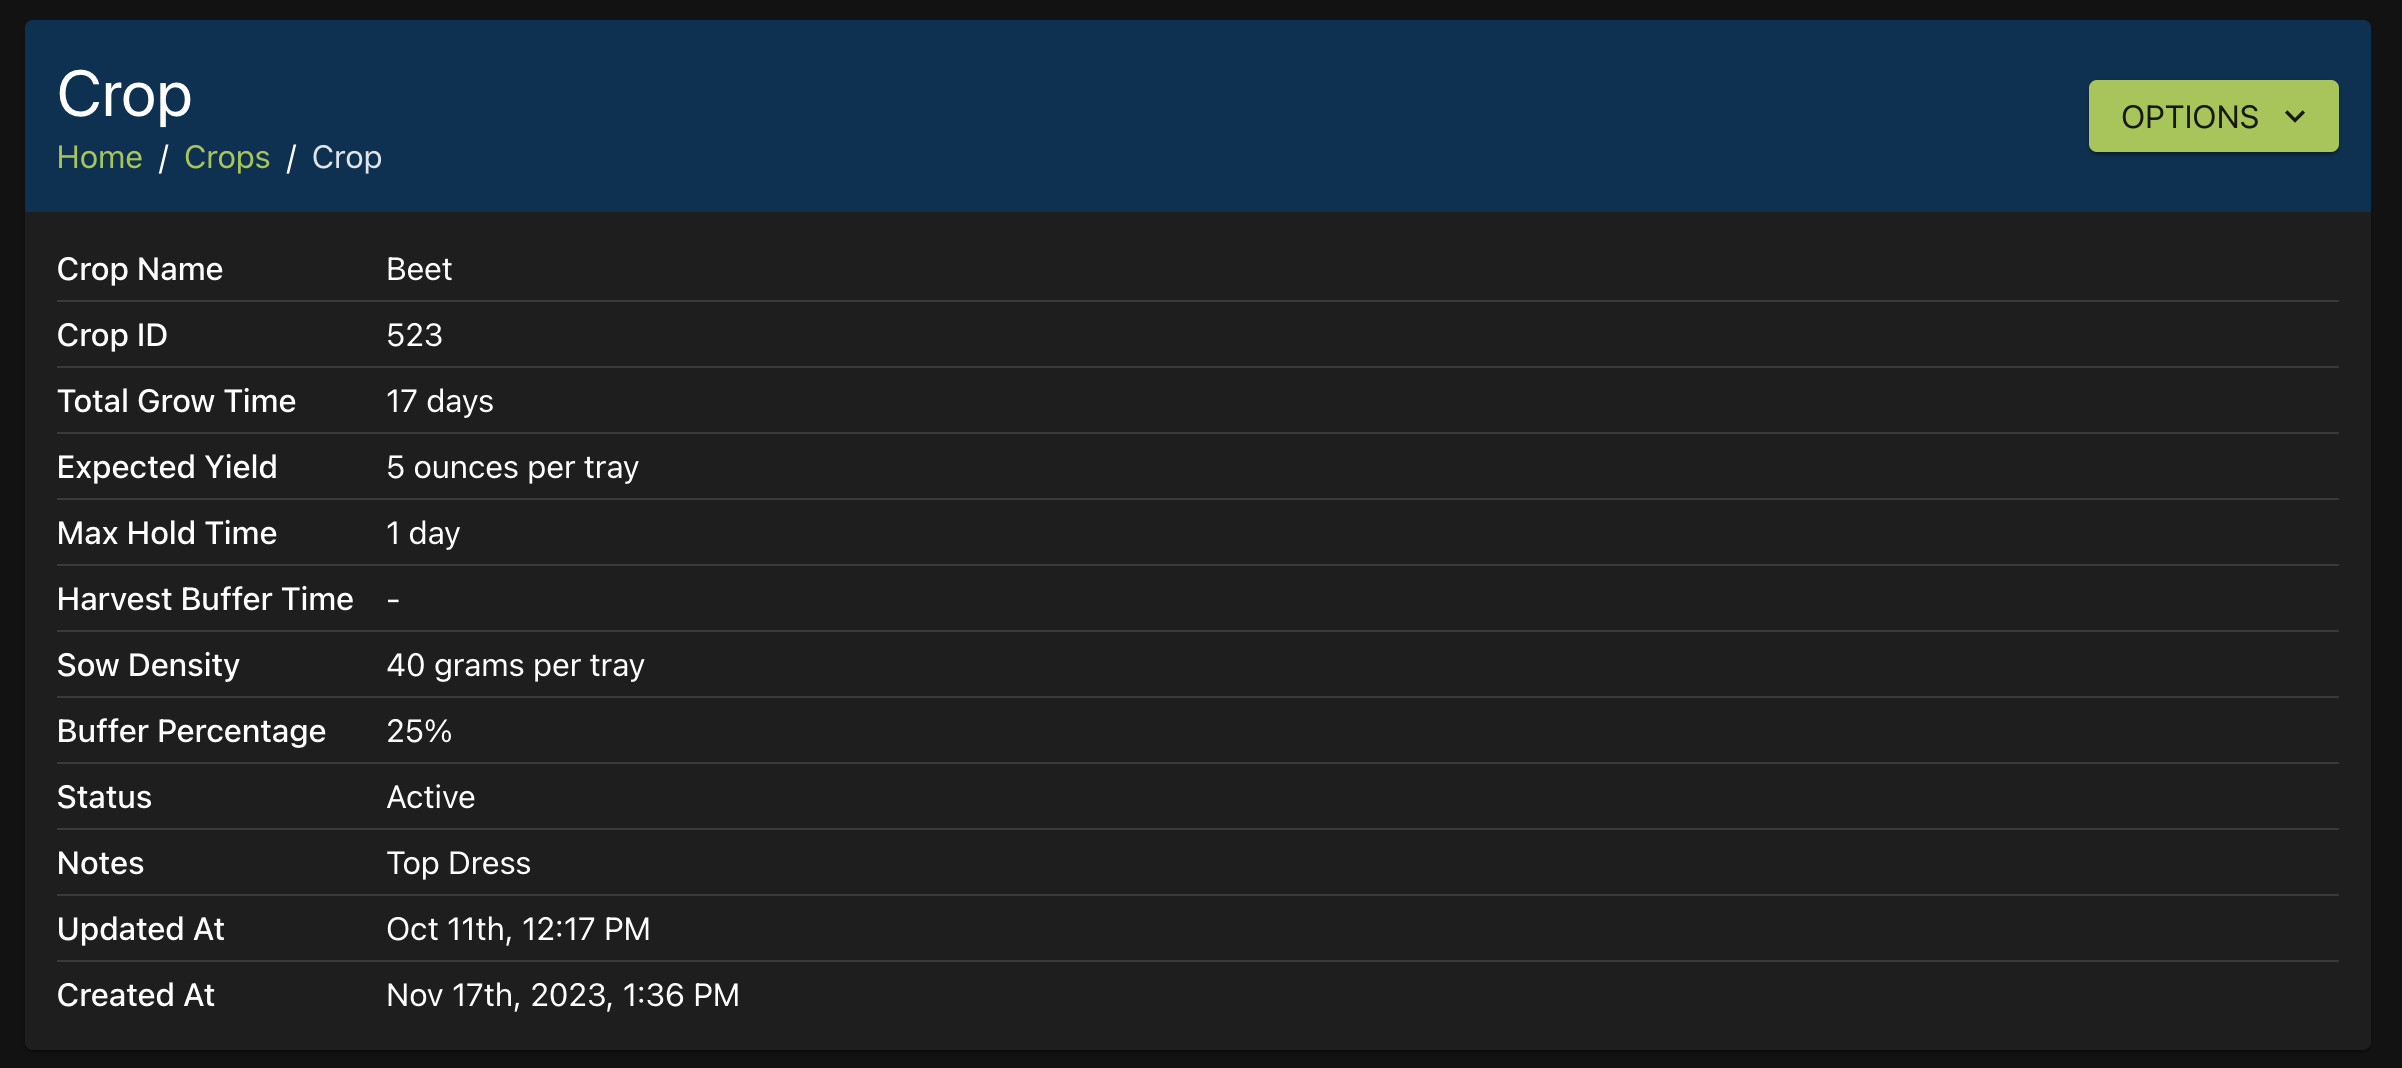The width and height of the screenshot is (2402, 1068).
Task: Open the OPTIONS dropdown menu
Action: [2212, 117]
